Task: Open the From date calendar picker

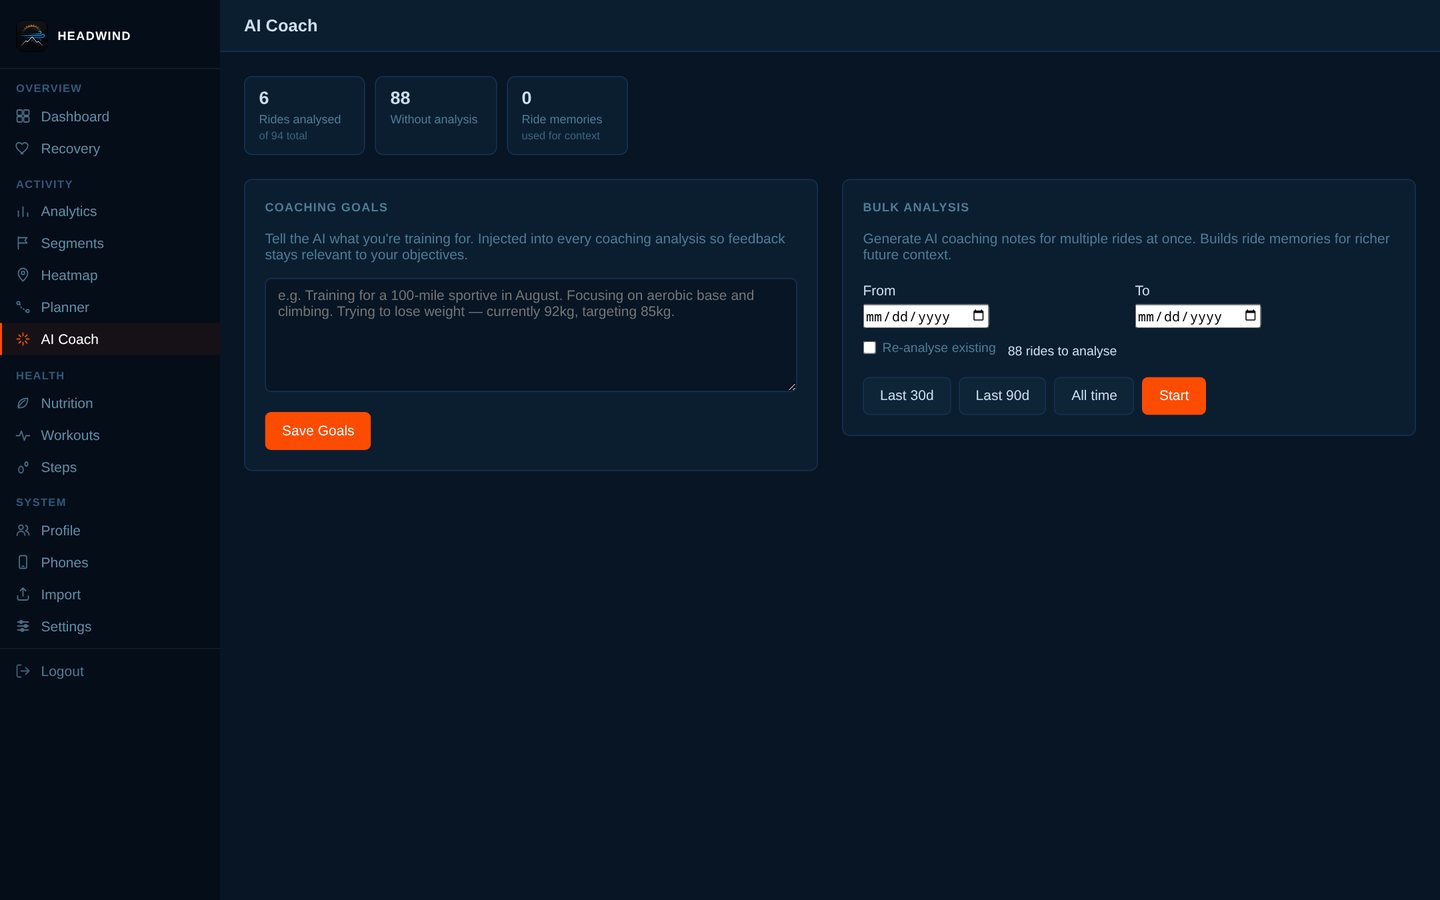Action: tap(978, 316)
